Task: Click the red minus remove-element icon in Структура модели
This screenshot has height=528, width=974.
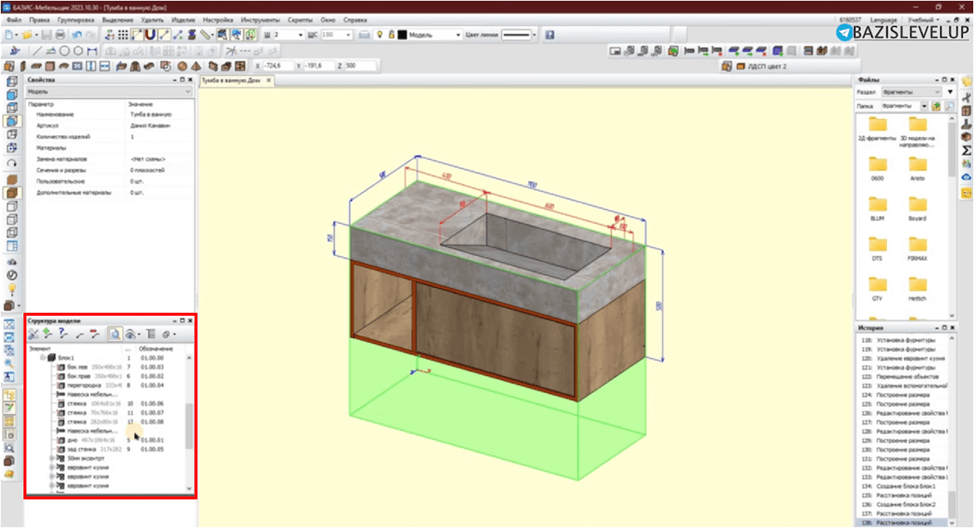Action: tap(94, 334)
